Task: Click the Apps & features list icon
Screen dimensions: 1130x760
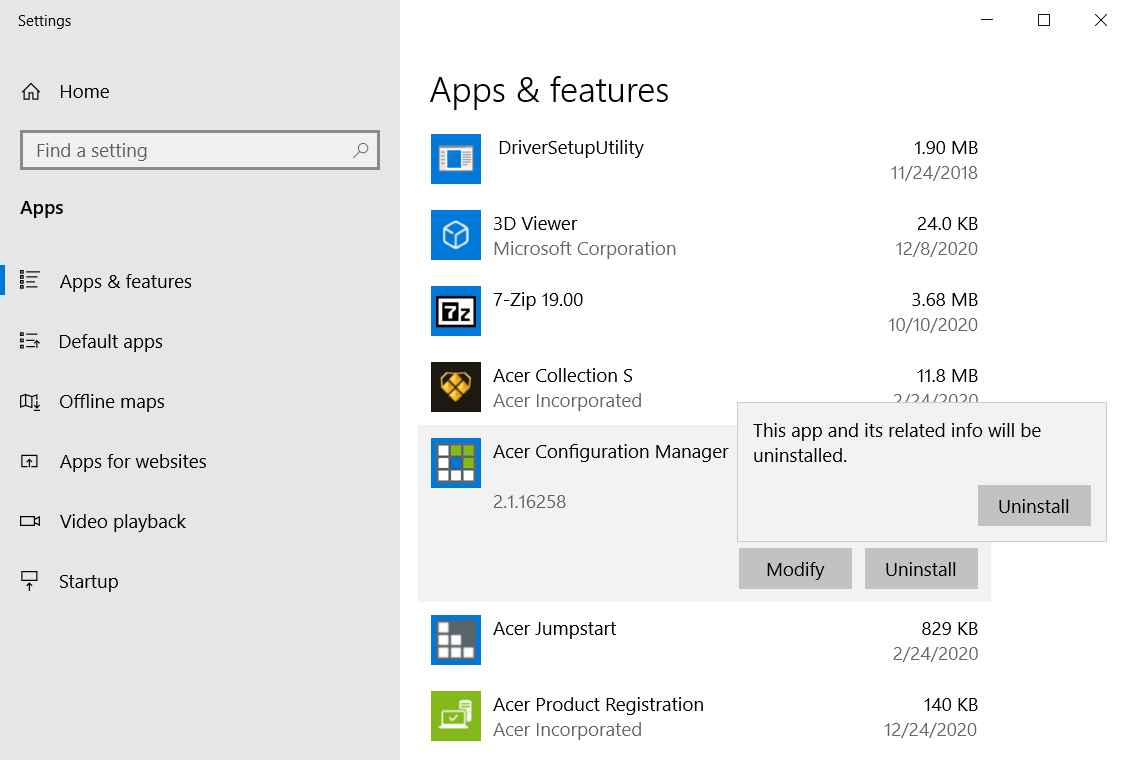Action: click(x=30, y=280)
